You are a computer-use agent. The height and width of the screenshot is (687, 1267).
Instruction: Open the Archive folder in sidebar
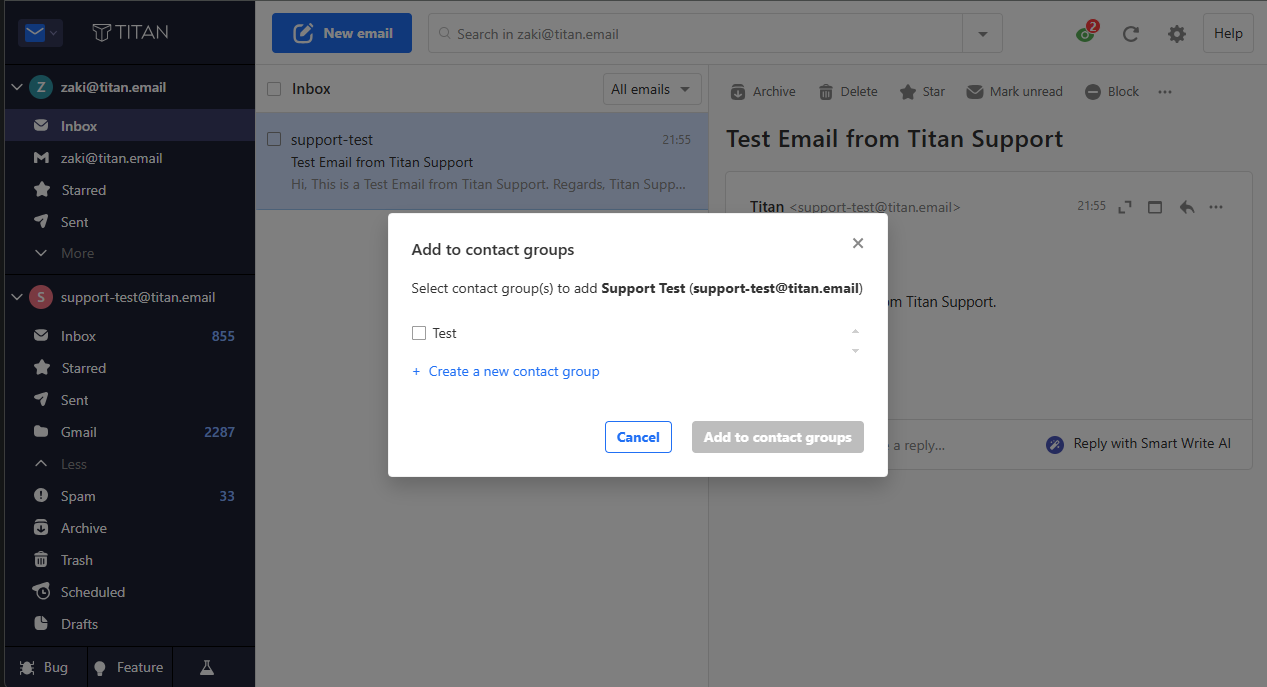tap(130, 528)
